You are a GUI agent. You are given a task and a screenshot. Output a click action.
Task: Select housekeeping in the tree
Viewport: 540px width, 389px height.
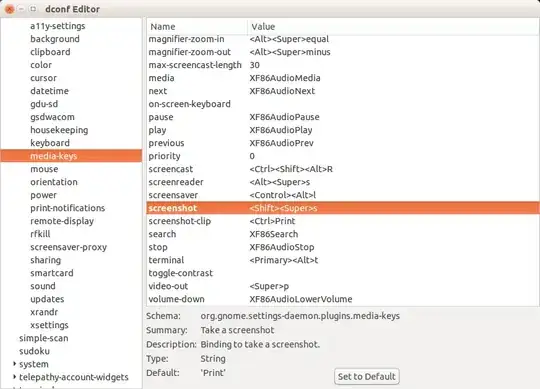59,130
